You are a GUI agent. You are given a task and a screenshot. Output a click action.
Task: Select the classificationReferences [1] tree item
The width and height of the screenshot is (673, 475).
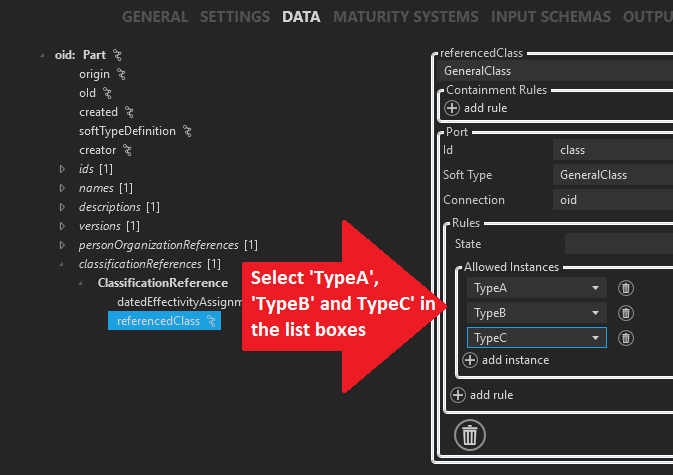150,264
